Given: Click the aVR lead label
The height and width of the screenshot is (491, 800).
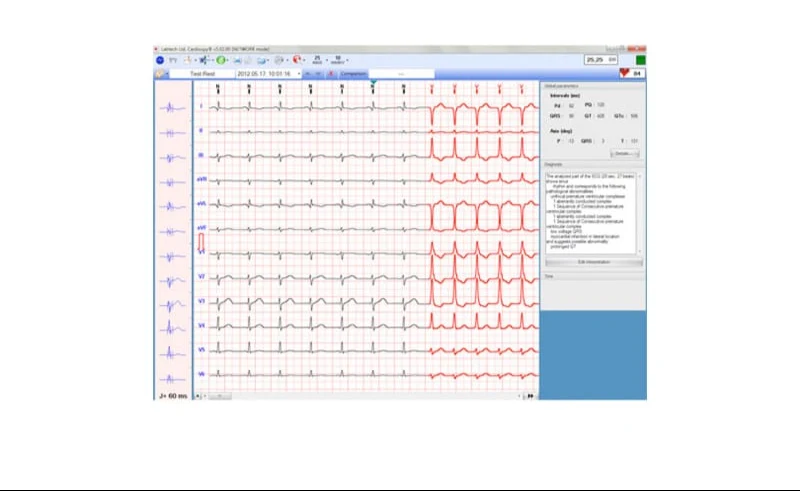Looking at the screenshot, I should tap(202, 179).
